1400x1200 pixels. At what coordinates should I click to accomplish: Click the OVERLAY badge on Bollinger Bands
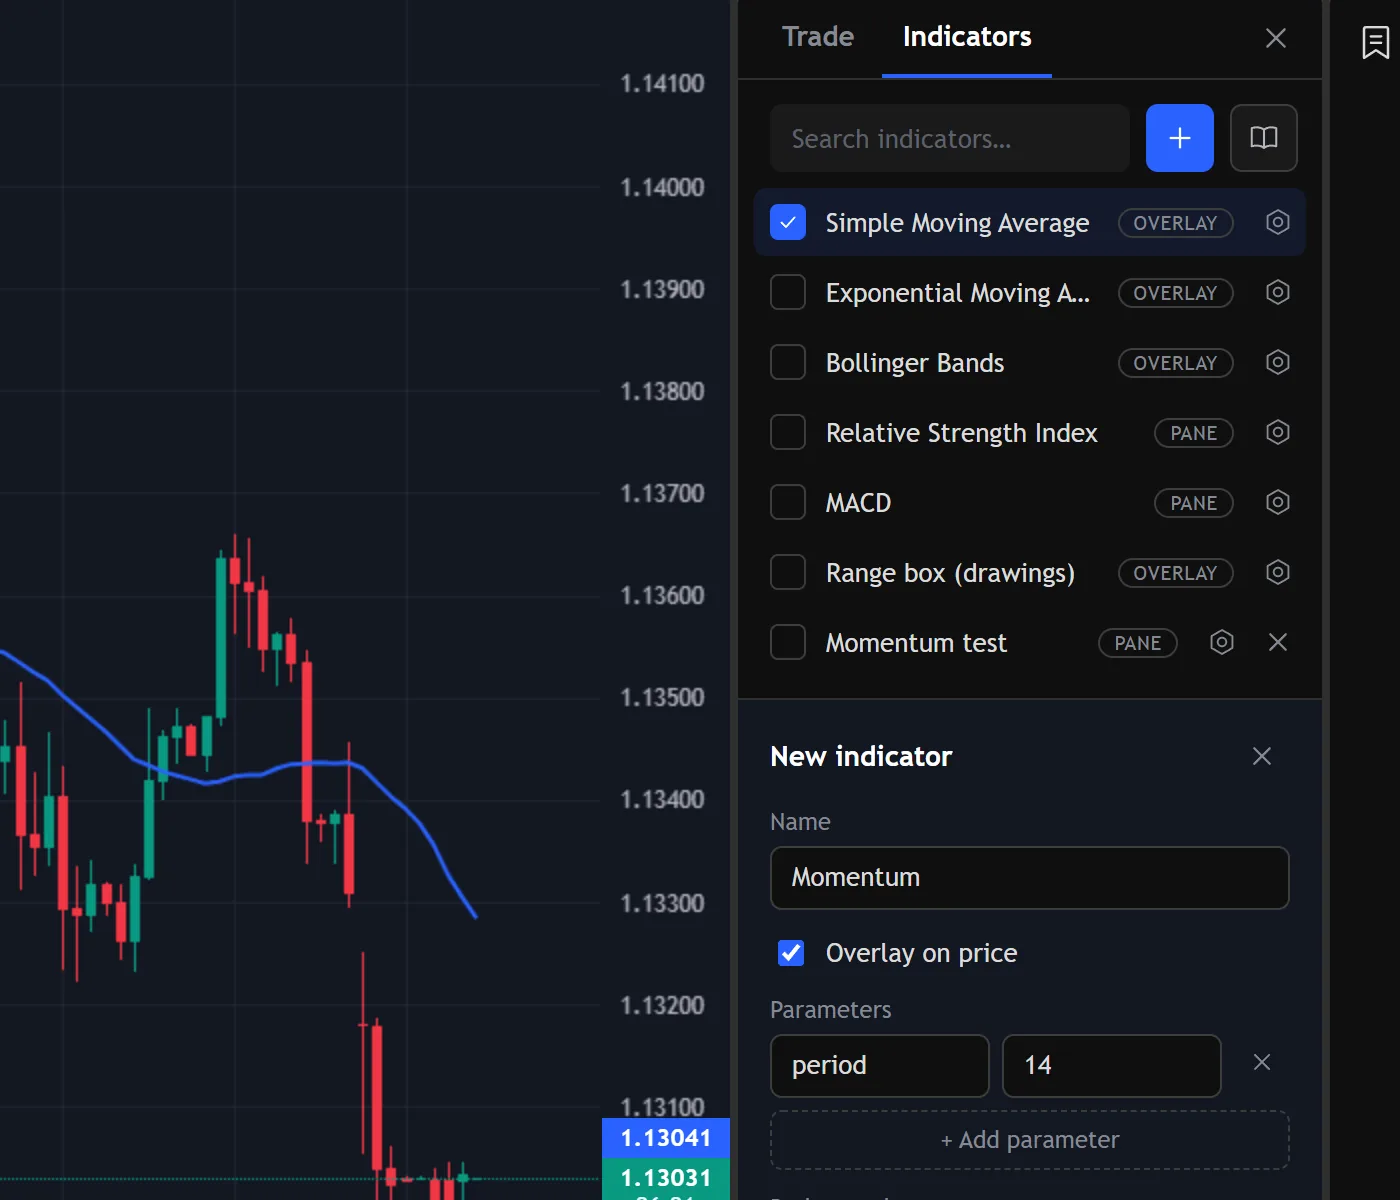1175,363
